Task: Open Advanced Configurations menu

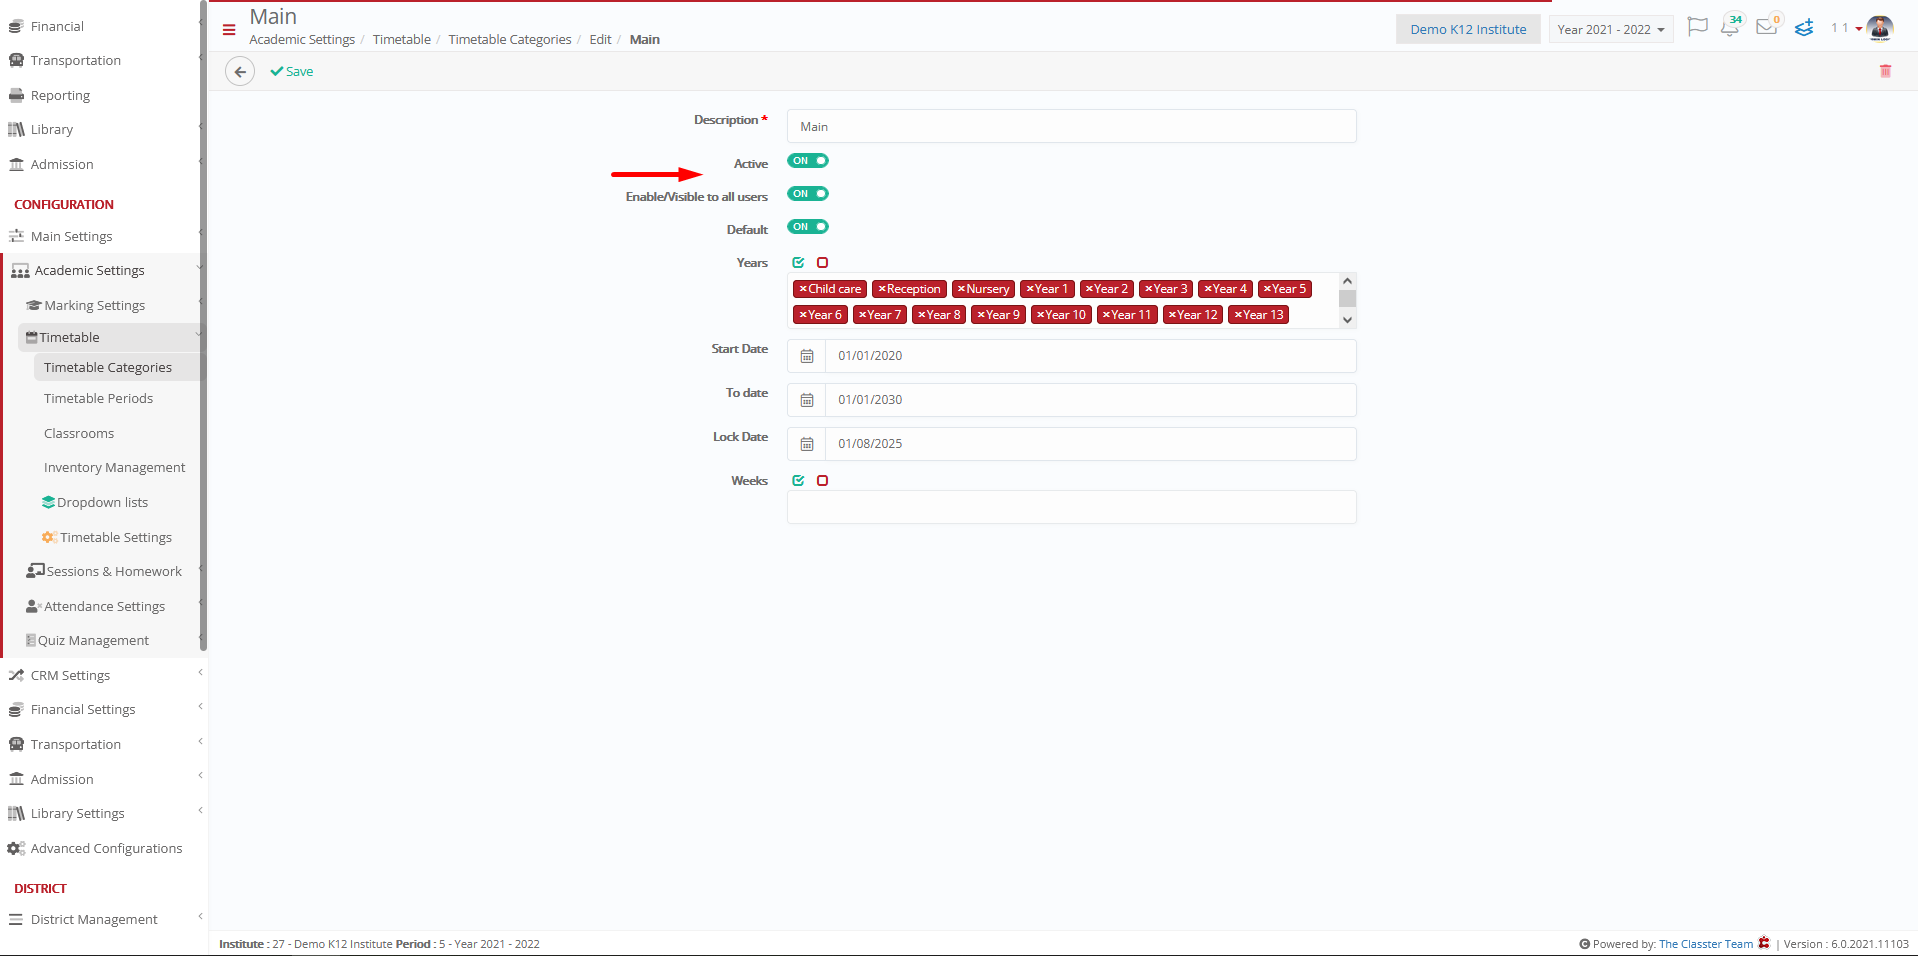Action: (x=104, y=849)
